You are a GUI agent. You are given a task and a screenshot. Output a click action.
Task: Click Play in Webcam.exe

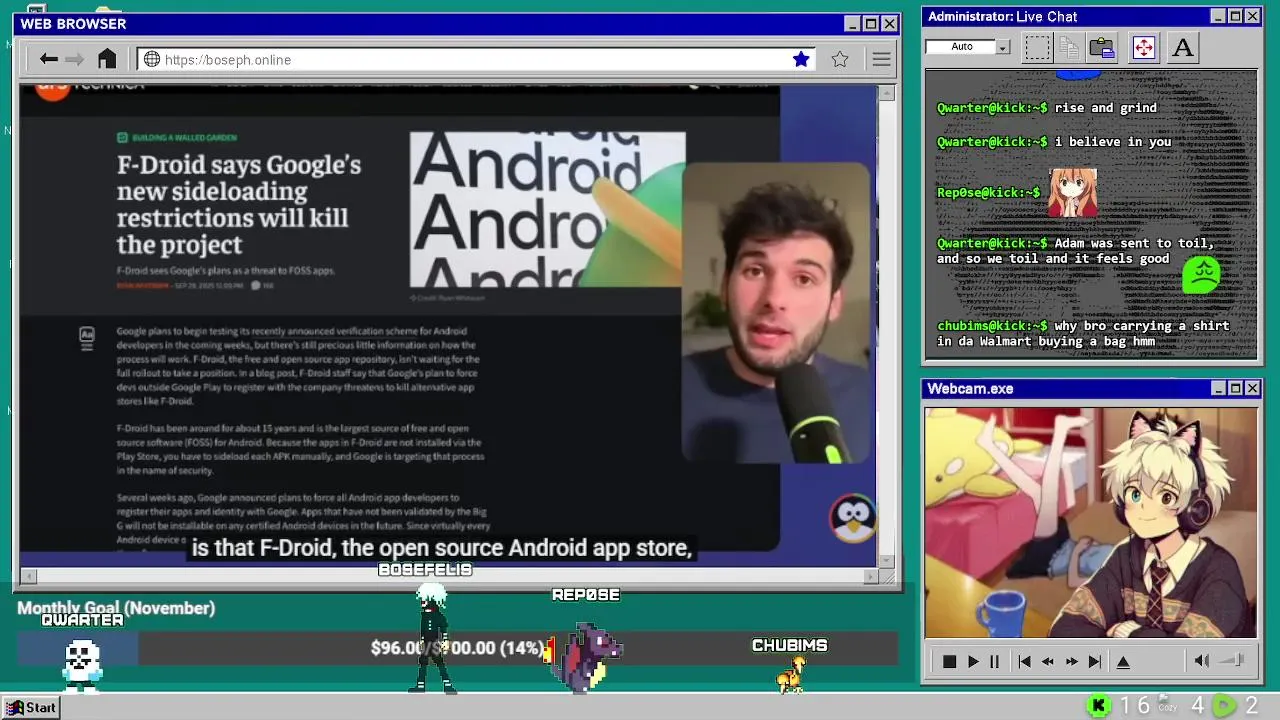[x=973, y=661]
